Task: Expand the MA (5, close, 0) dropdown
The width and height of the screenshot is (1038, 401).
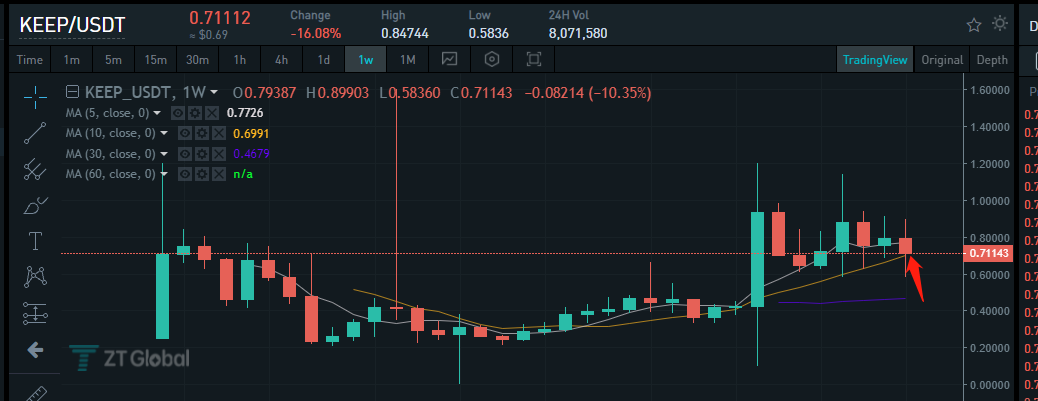Action: click(x=157, y=113)
